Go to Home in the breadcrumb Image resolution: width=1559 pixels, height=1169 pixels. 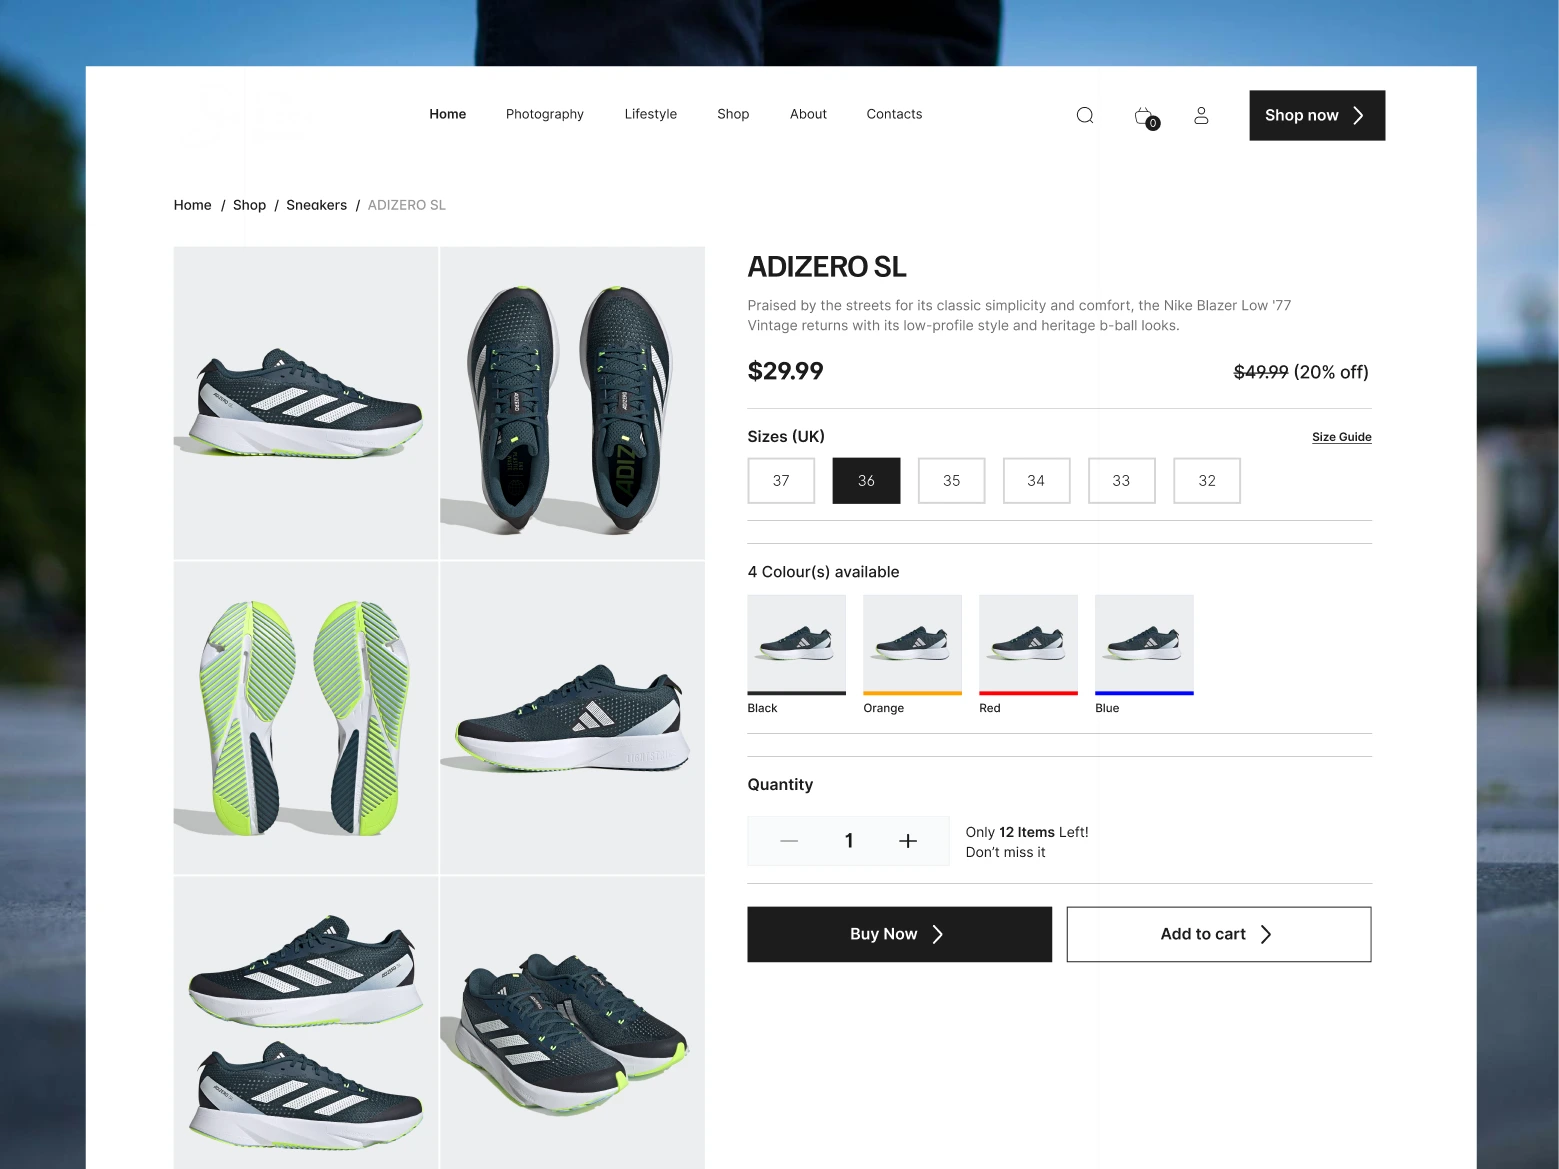[x=192, y=205]
